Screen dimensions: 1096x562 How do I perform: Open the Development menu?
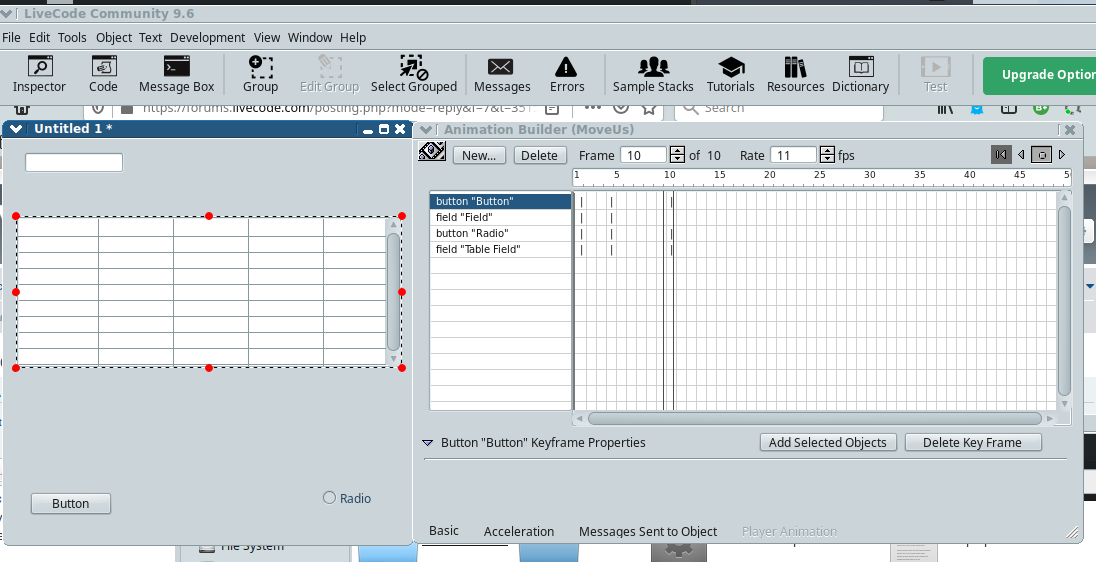(x=207, y=37)
